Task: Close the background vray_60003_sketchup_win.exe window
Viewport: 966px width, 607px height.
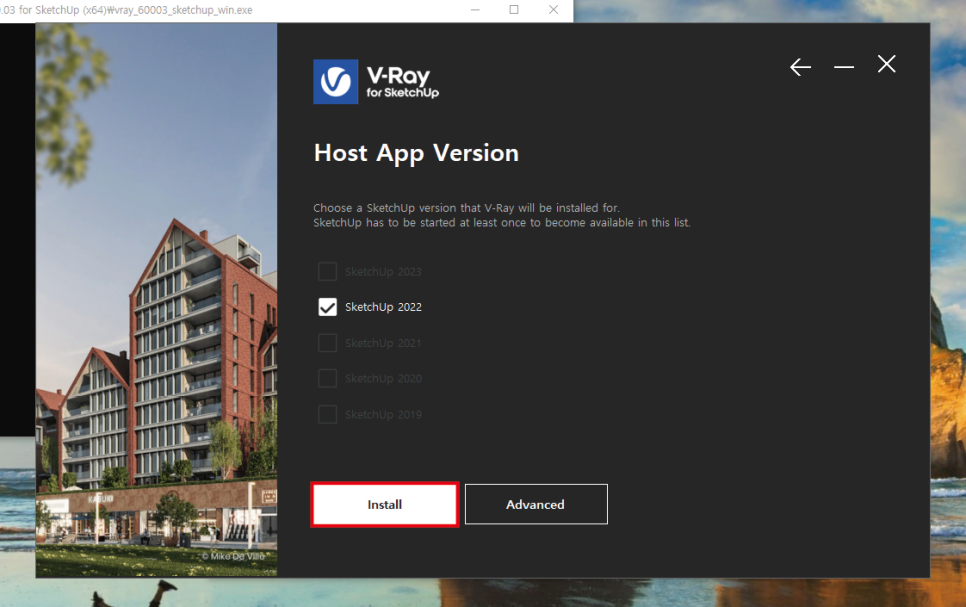Action: (553, 10)
